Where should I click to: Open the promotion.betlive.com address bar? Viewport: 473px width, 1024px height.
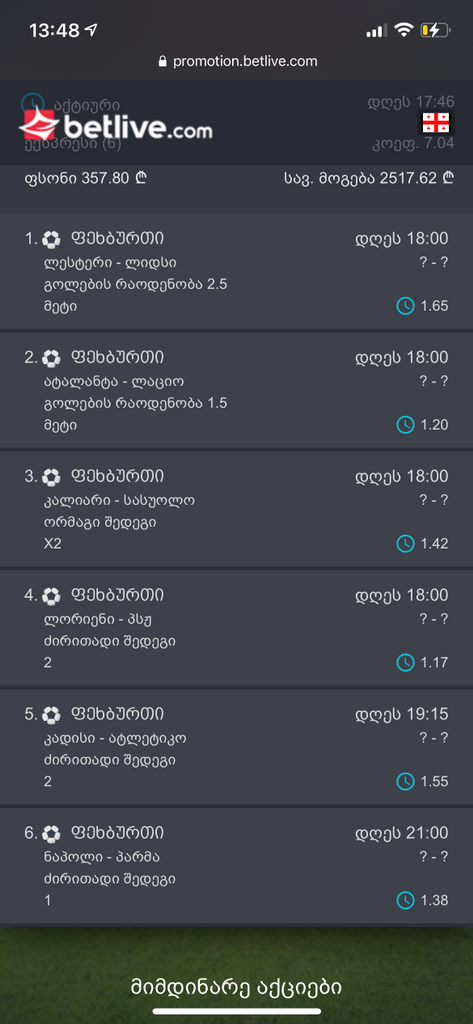(237, 61)
